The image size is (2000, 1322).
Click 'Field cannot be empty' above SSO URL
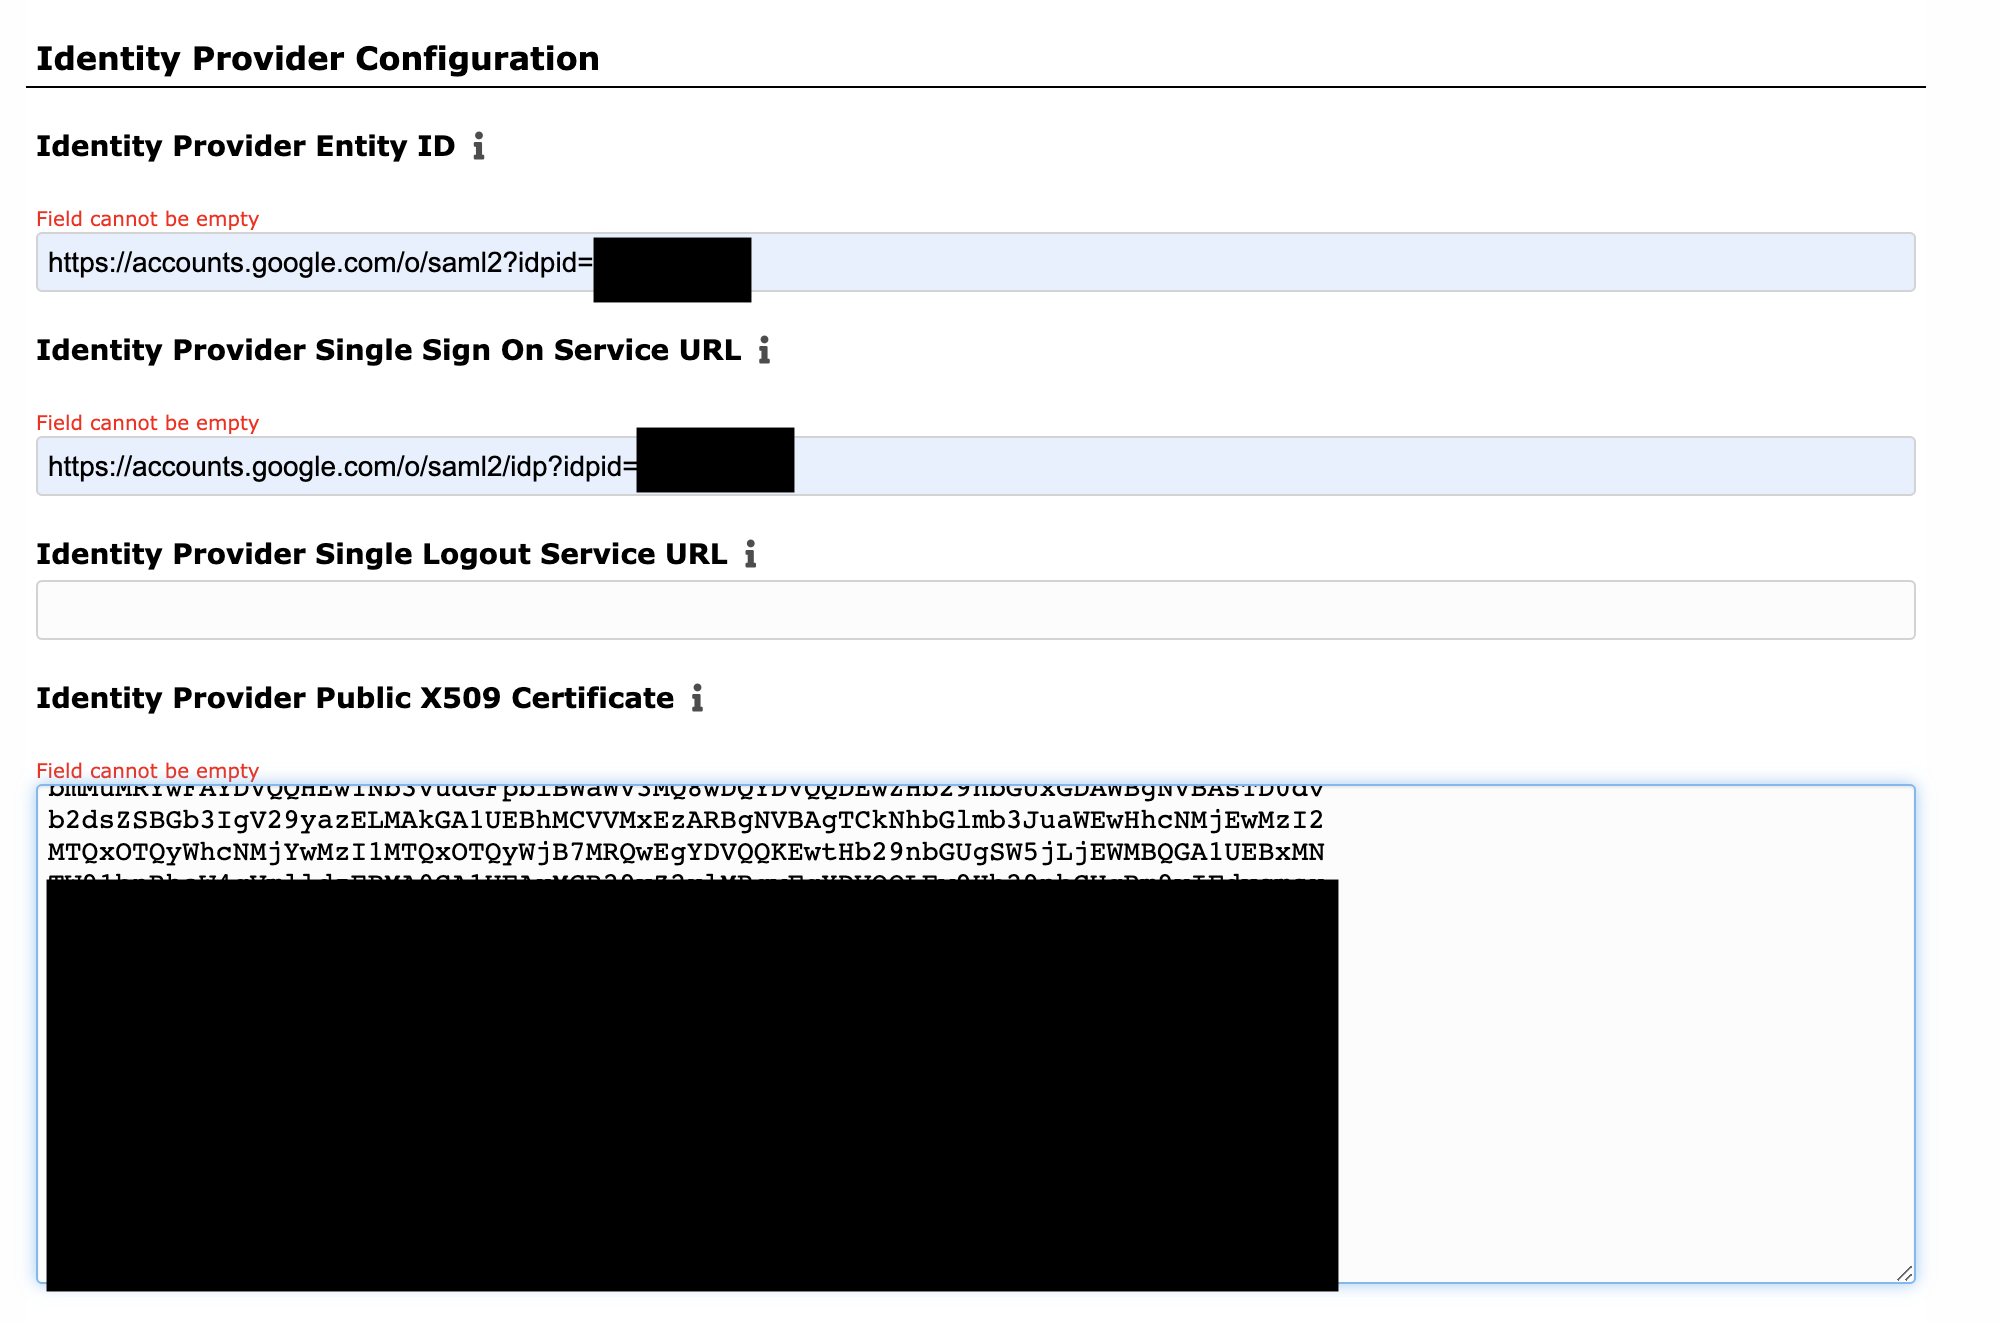point(147,423)
